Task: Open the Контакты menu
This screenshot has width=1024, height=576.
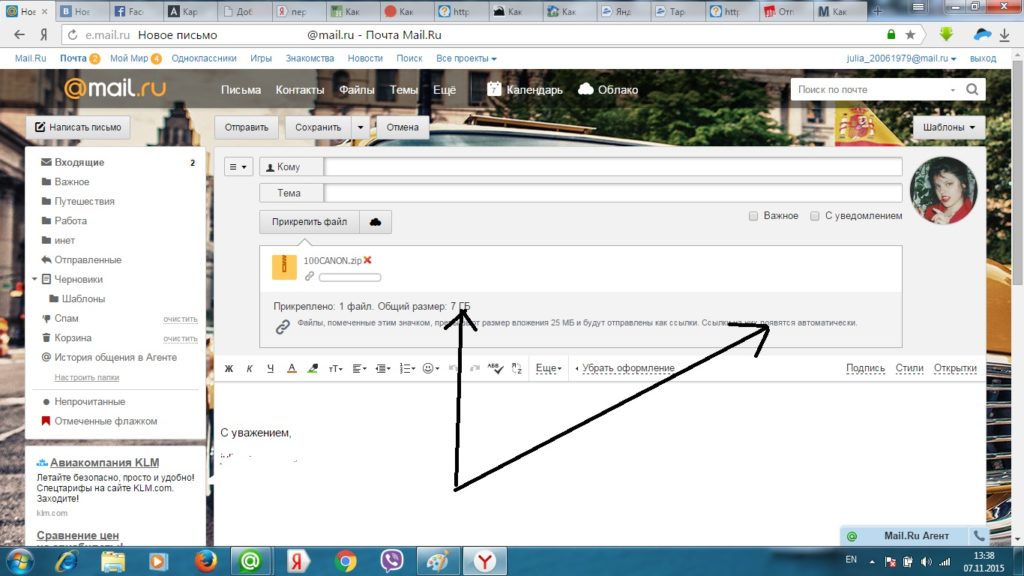Action: pyautogui.click(x=300, y=90)
